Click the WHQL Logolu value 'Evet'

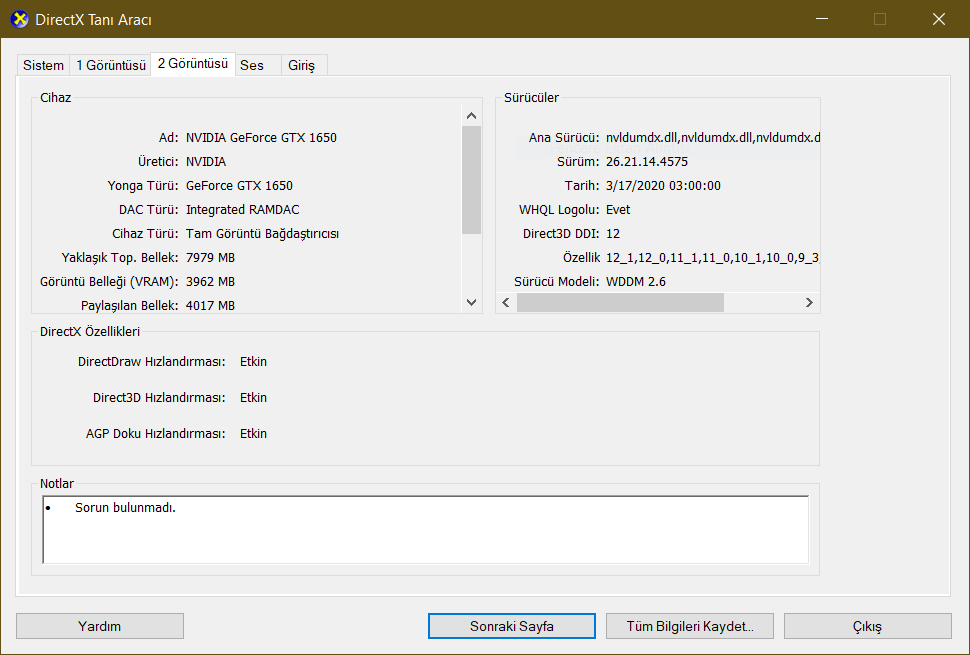(x=618, y=210)
